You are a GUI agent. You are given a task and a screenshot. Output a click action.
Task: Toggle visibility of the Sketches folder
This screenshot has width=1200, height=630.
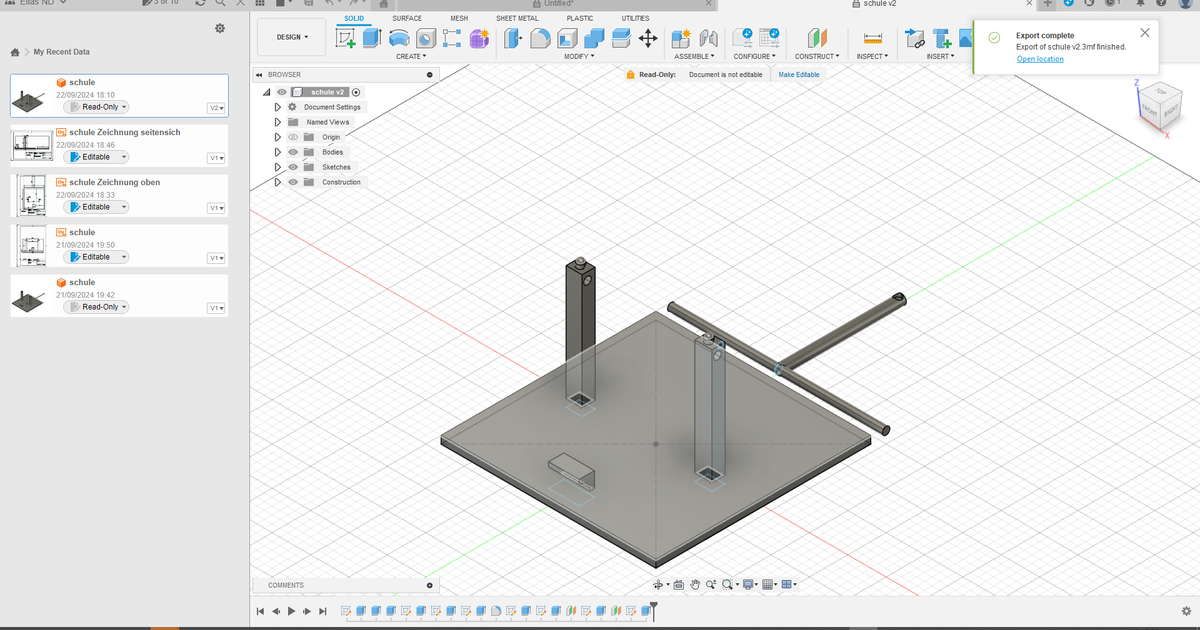click(292, 167)
